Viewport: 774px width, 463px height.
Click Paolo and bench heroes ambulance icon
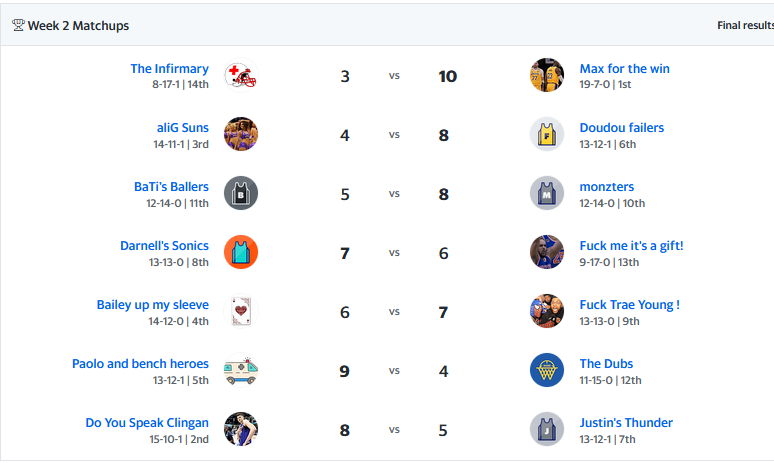(x=241, y=371)
